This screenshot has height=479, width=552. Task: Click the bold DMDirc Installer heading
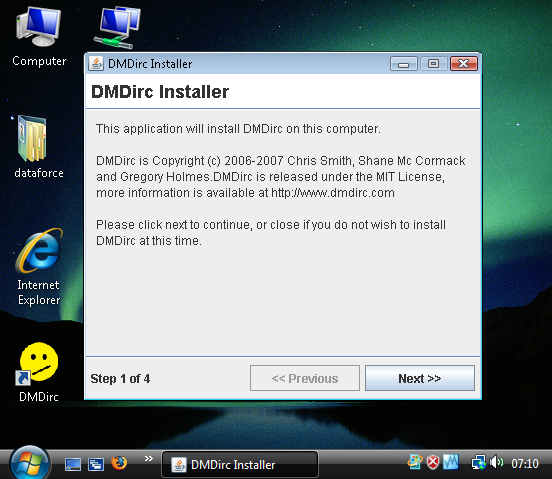[160, 92]
